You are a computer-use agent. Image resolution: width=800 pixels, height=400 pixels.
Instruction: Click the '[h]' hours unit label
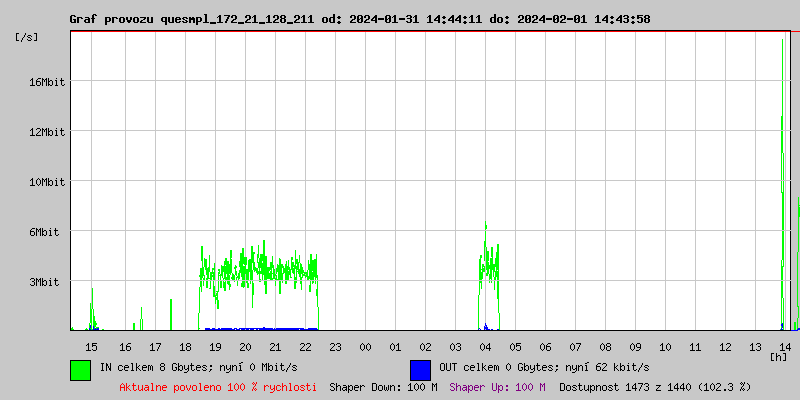(778, 356)
